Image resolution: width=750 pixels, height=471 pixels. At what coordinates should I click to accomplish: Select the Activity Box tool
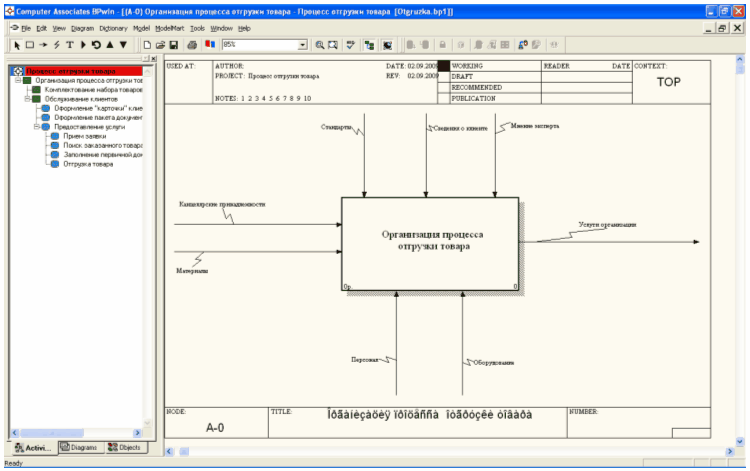30,45
